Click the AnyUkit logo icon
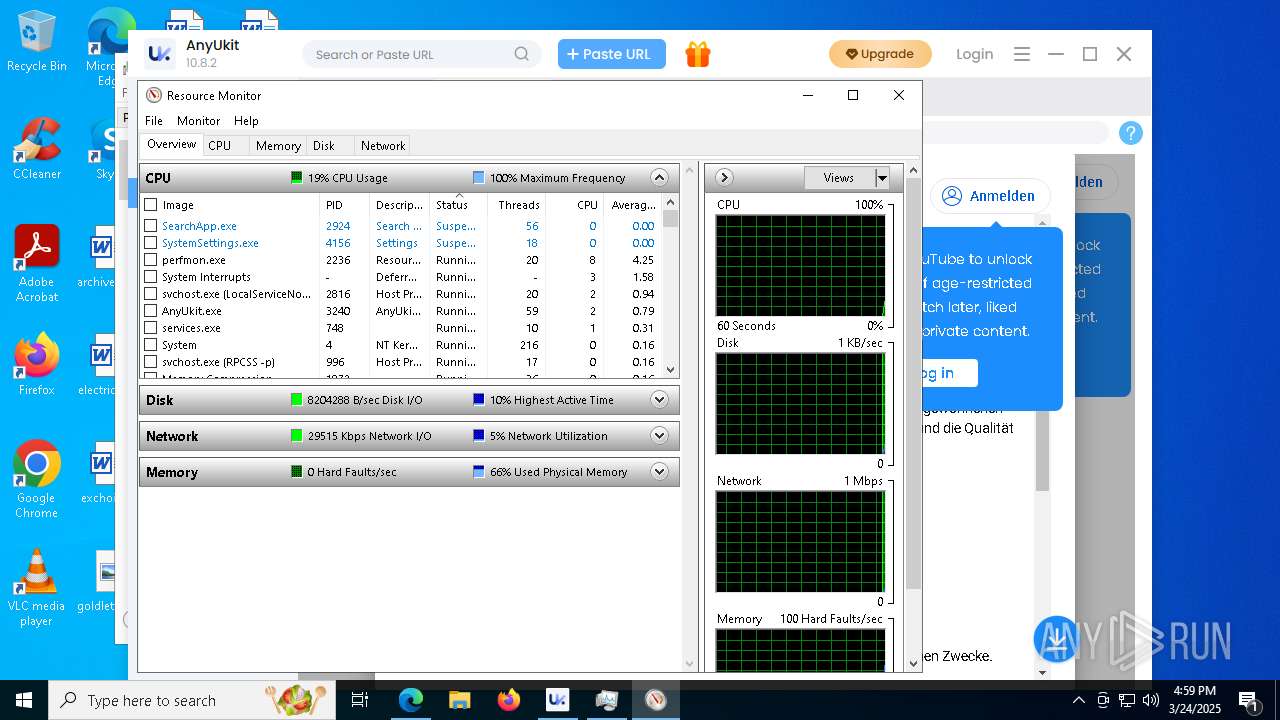Viewport: 1280px width, 720px height. [159, 54]
